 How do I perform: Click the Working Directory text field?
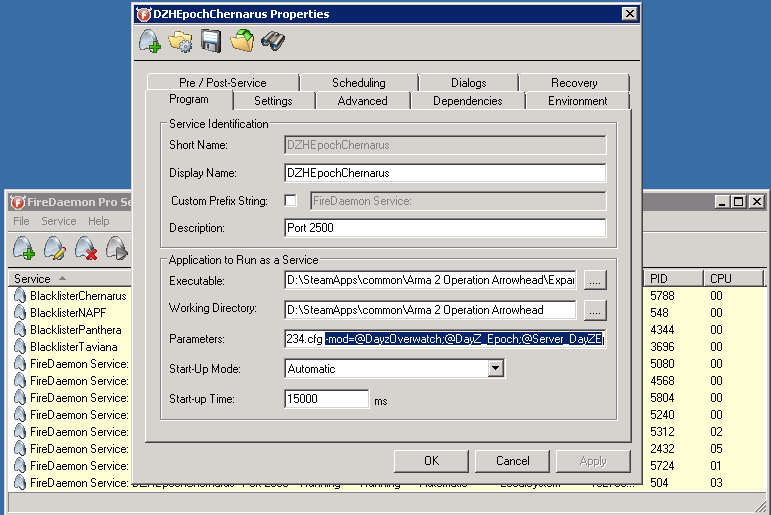coord(430,310)
